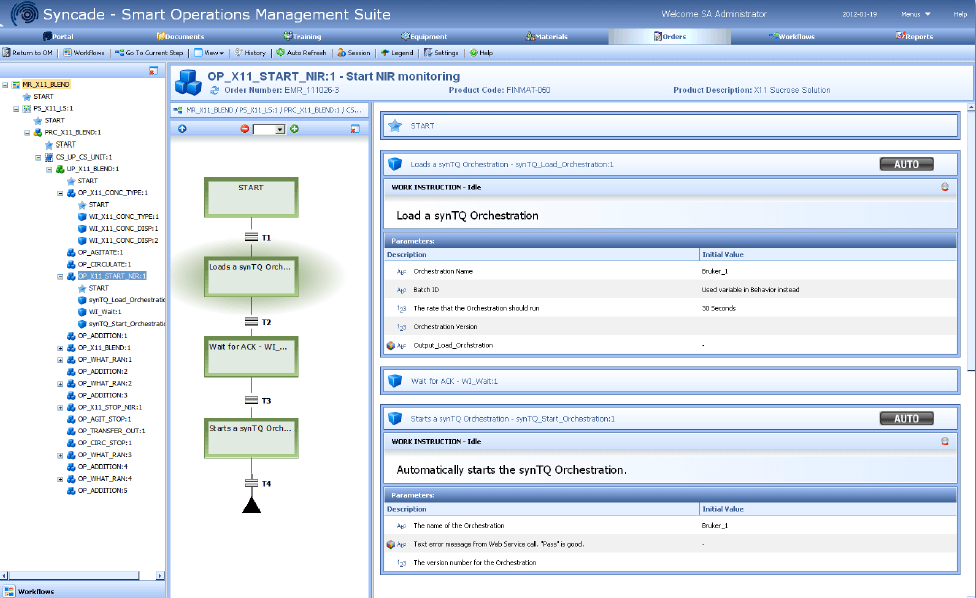Open the View dropdown in toolbar
This screenshot has height=598, width=976.
(209, 53)
